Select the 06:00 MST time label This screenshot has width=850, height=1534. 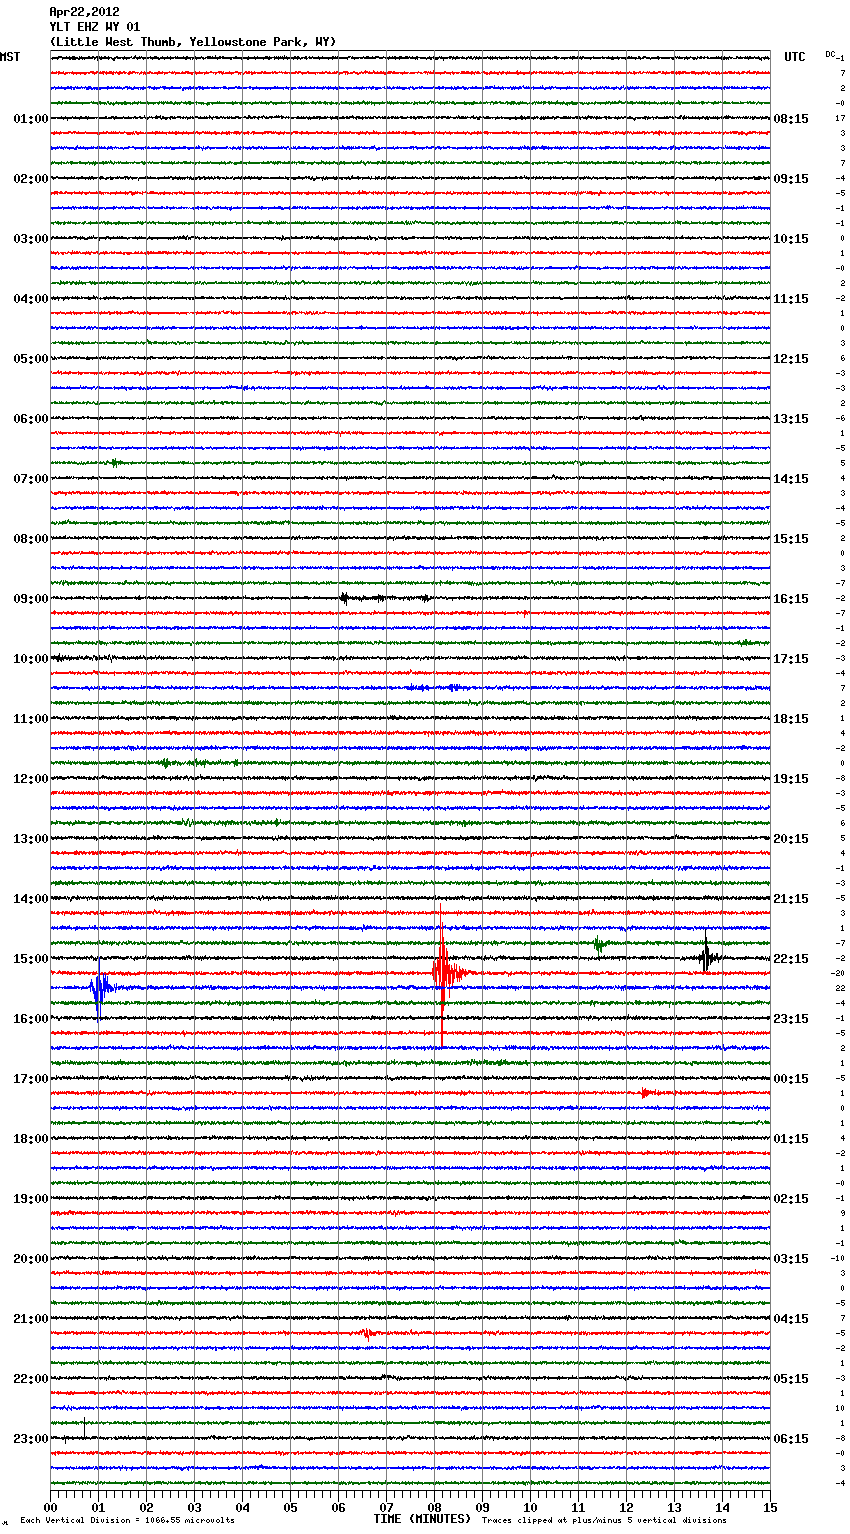pyautogui.click(x=30, y=419)
